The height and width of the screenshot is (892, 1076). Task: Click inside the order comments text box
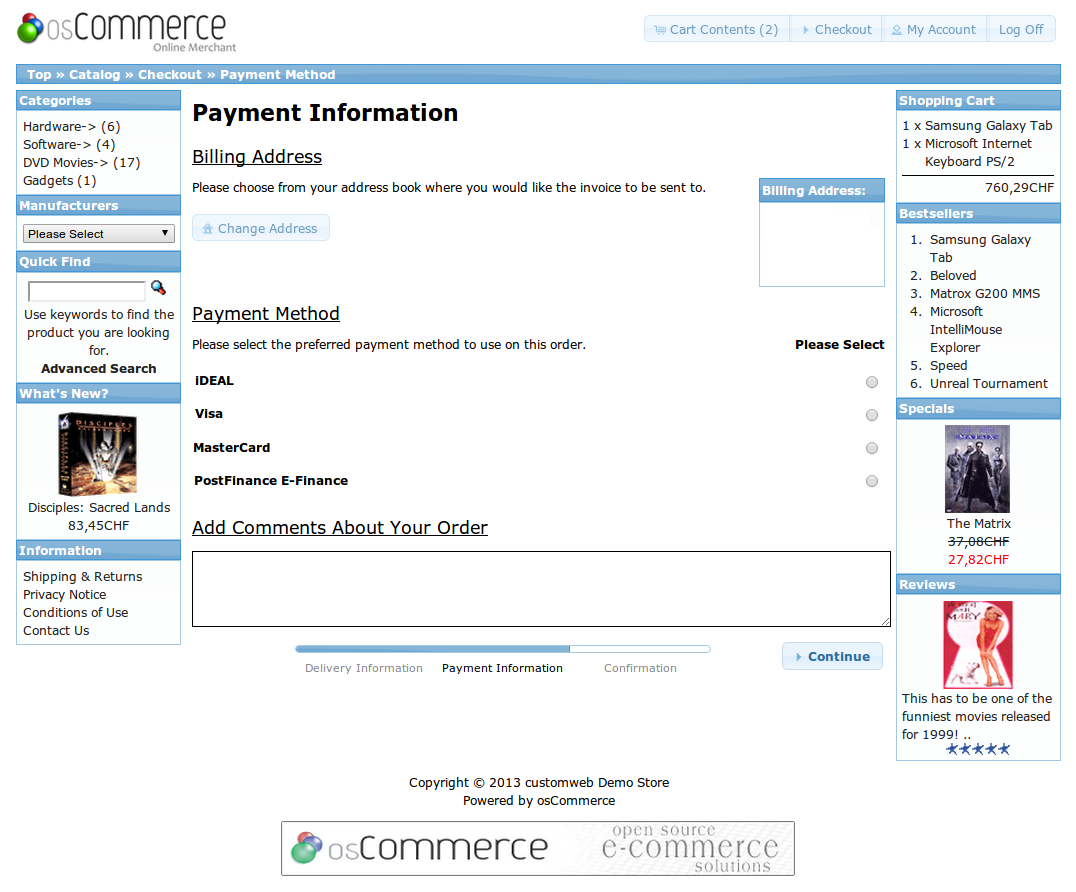(x=540, y=588)
